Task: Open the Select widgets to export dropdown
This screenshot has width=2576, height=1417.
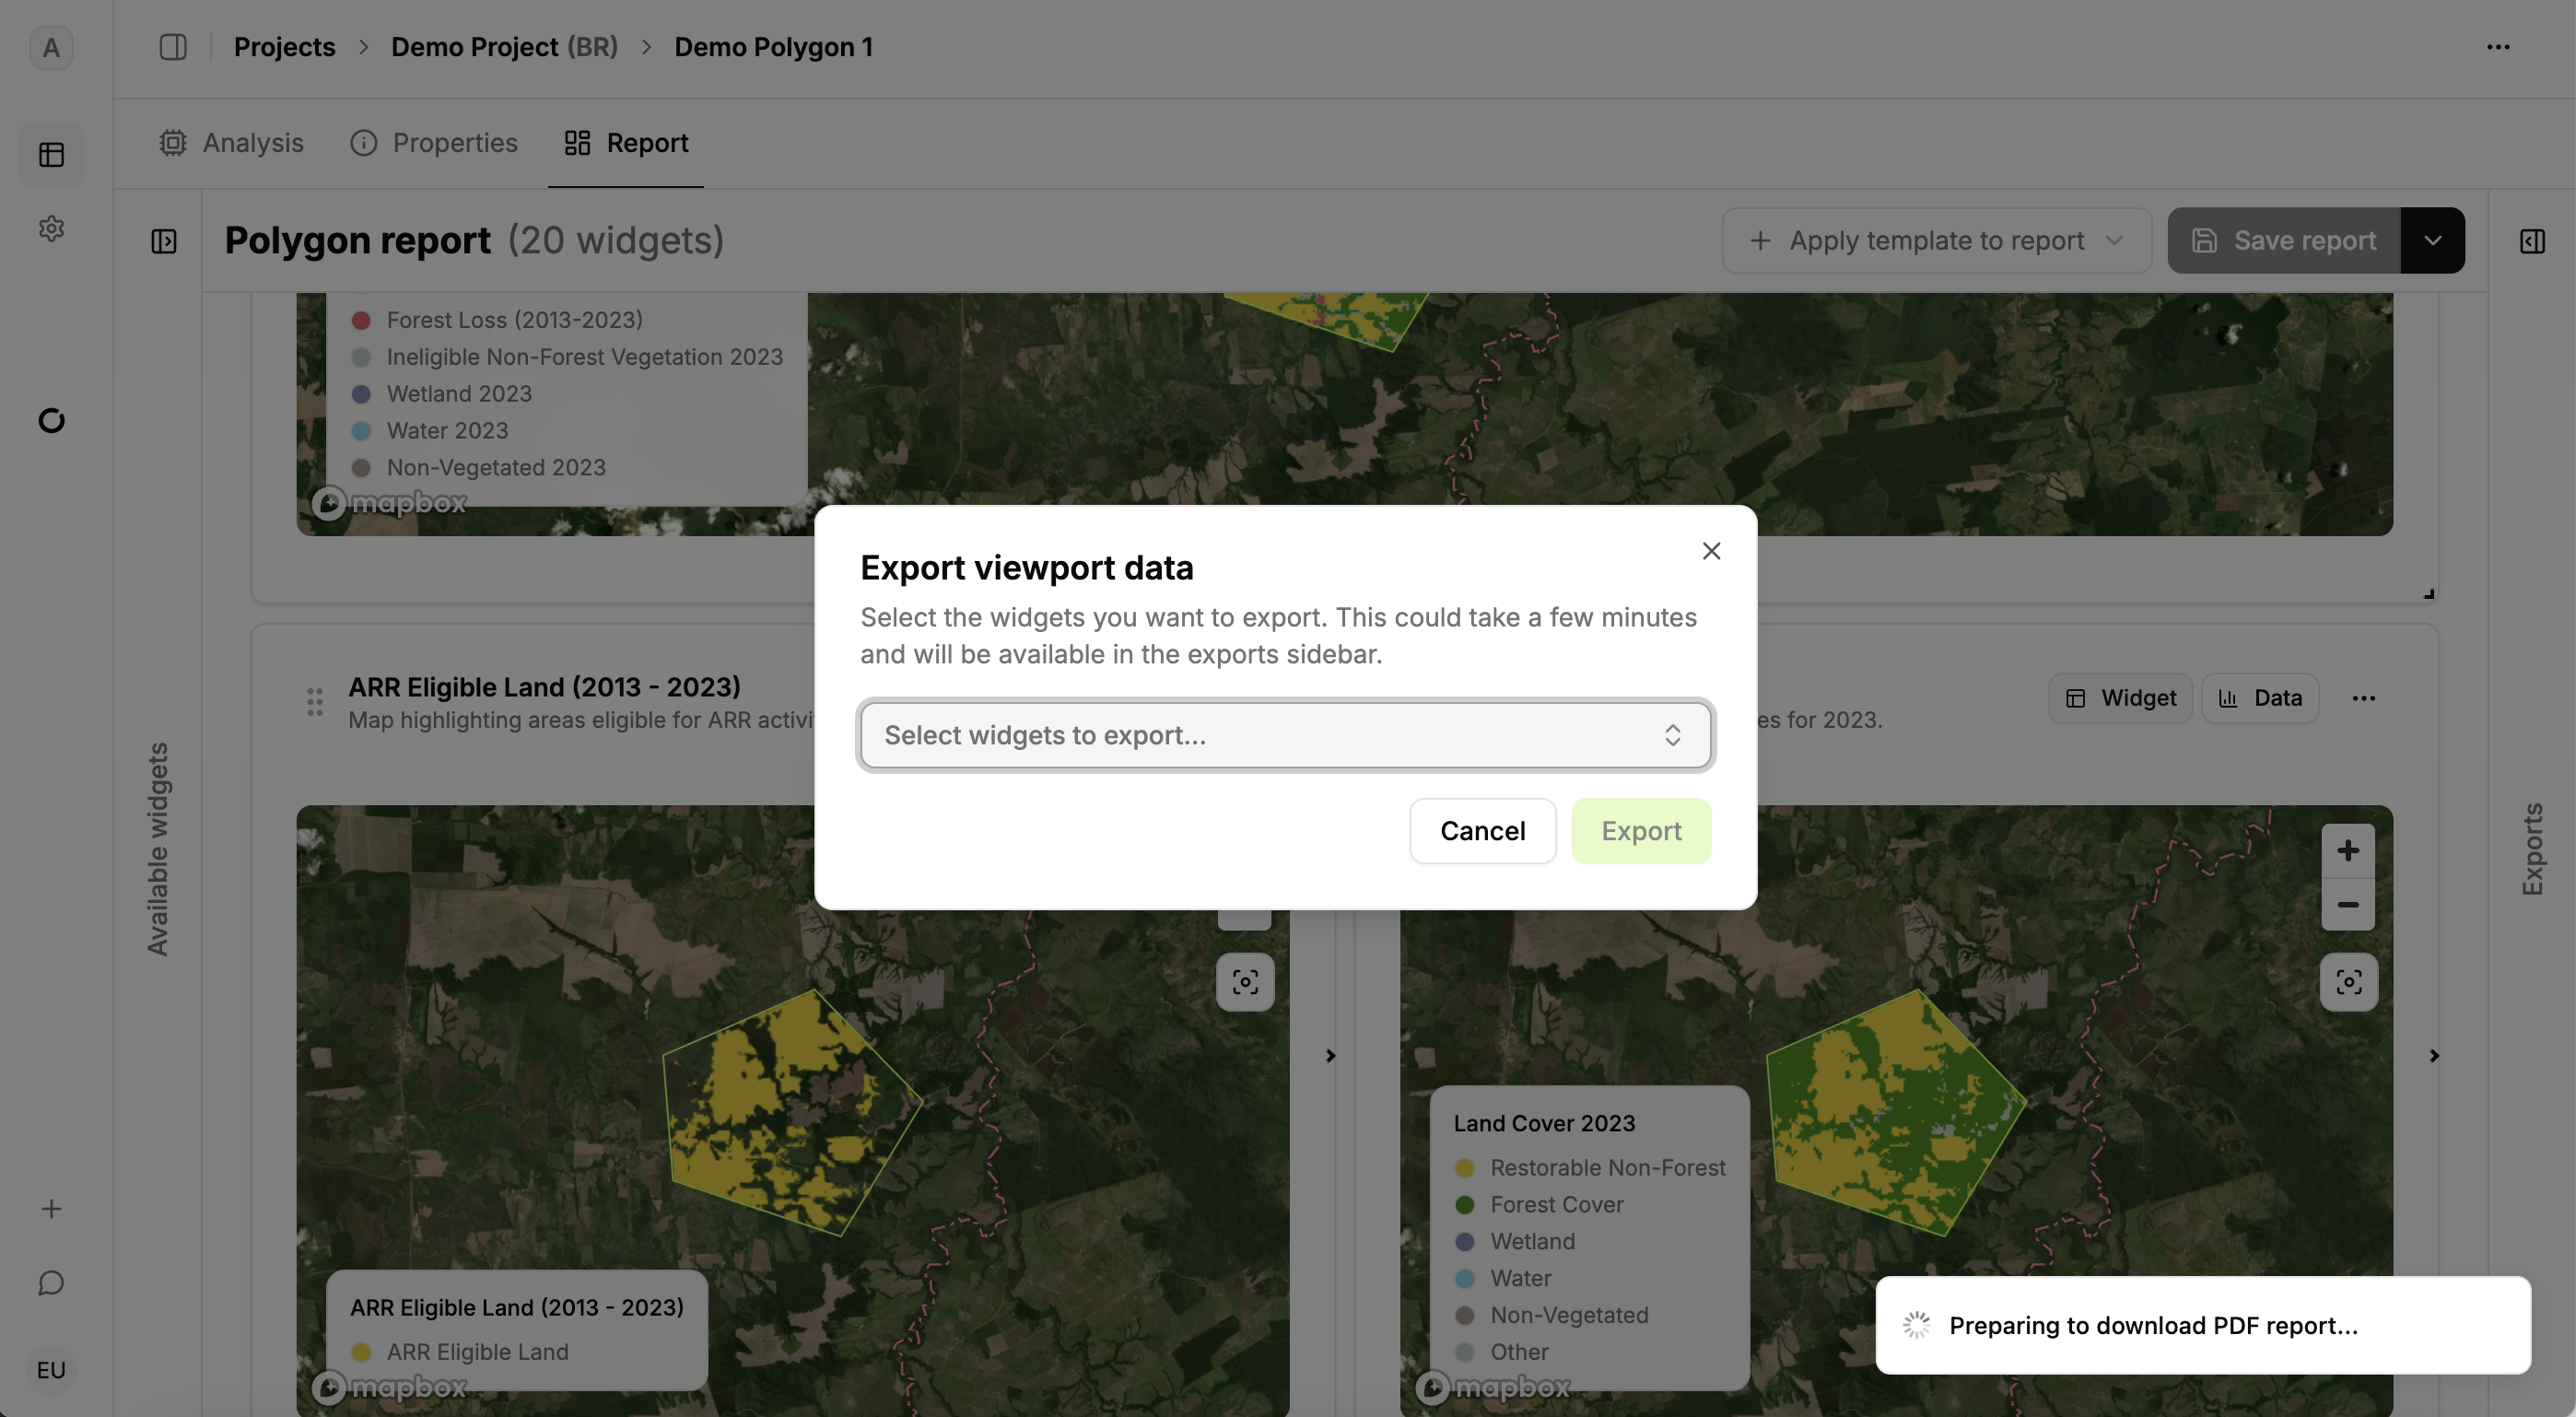Action: (x=1285, y=735)
